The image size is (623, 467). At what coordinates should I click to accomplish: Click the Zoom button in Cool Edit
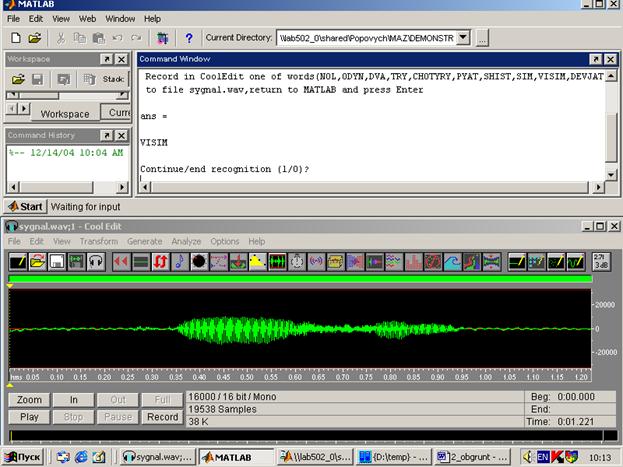(29, 400)
